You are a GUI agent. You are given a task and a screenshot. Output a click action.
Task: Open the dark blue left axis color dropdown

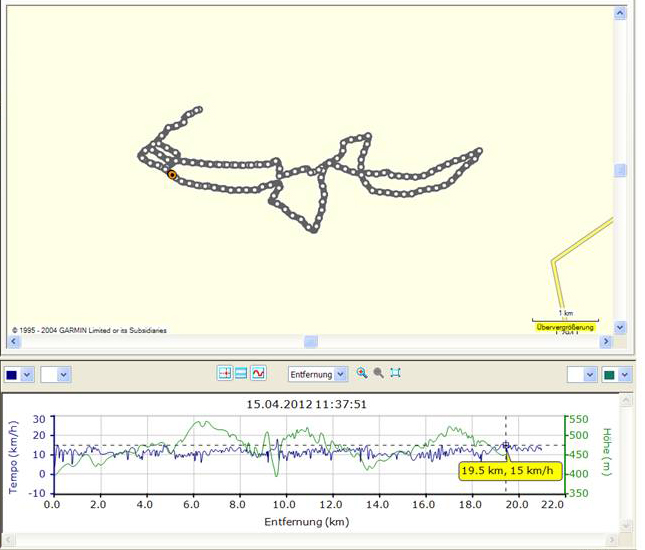click(27, 374)
